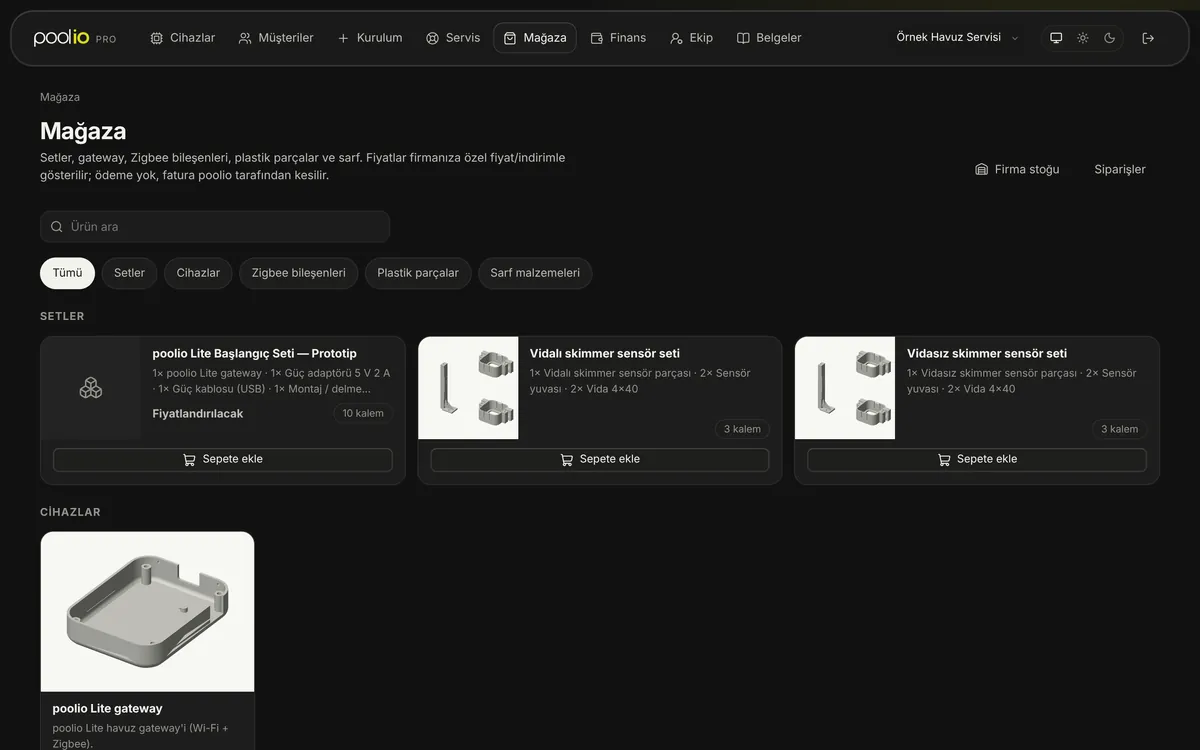Filter by Sarf malzemeleri

click(x=535, y=273)
